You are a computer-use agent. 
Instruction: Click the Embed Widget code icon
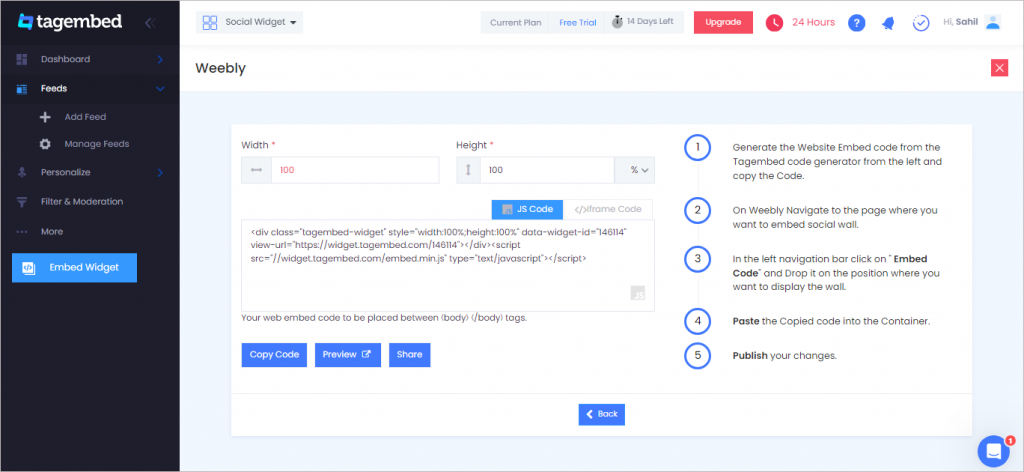[28, 268]
